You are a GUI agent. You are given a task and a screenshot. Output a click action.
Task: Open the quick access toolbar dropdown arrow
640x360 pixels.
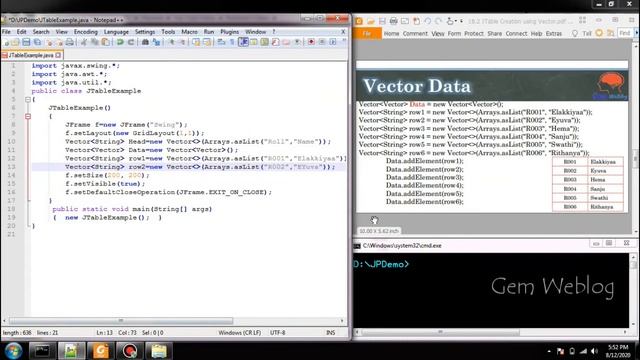[x=462, y=21]
